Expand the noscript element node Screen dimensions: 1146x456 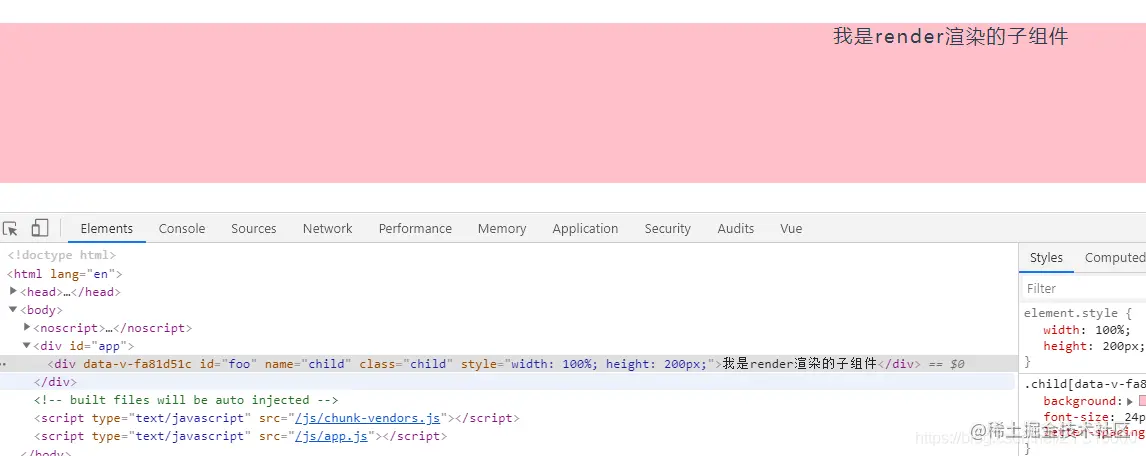click(x=27, y=327)
